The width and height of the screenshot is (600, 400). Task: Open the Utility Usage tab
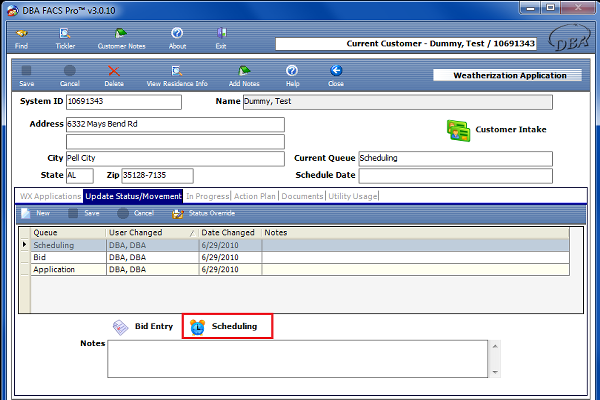point(352,196)
